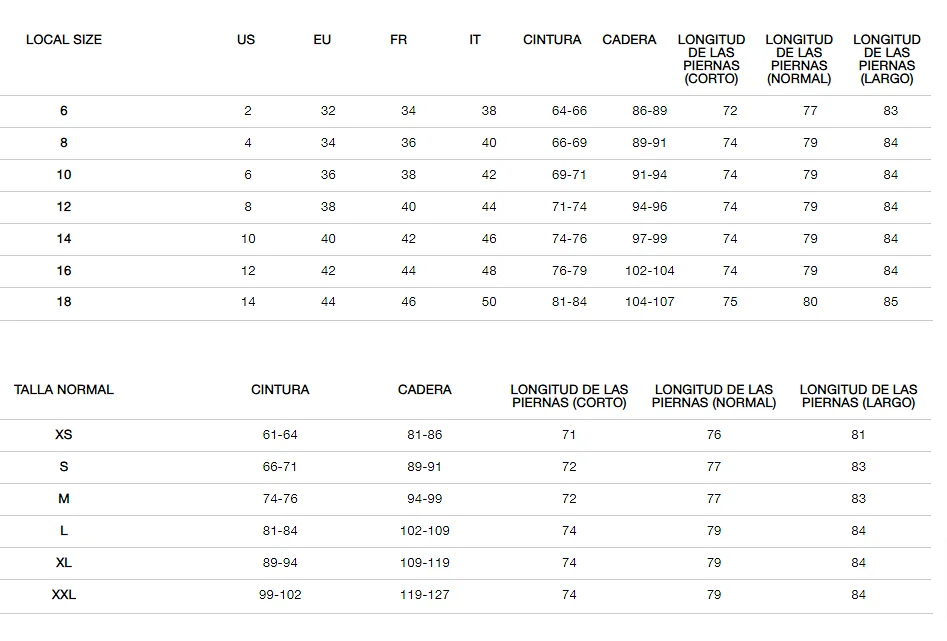The image size is (947, 641).
Task: Click the TALLA NORMAL header
Action: coord(63,390)
